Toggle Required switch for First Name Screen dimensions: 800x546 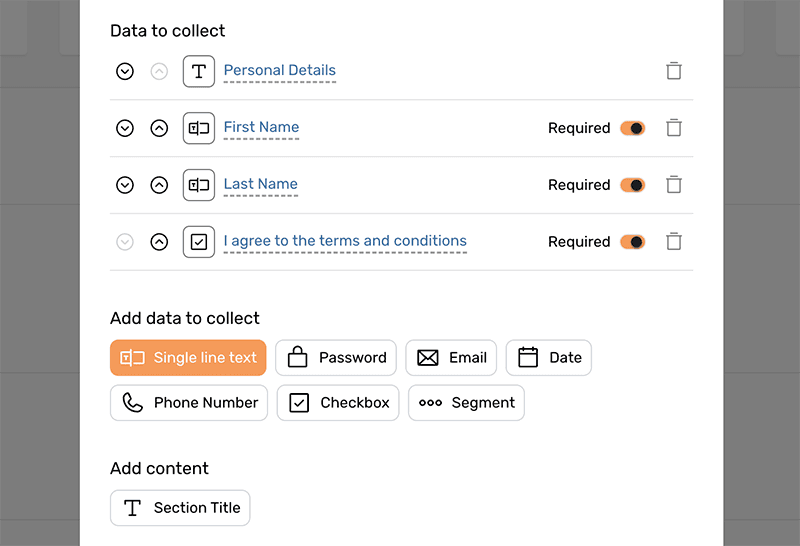tap(632, 128)
